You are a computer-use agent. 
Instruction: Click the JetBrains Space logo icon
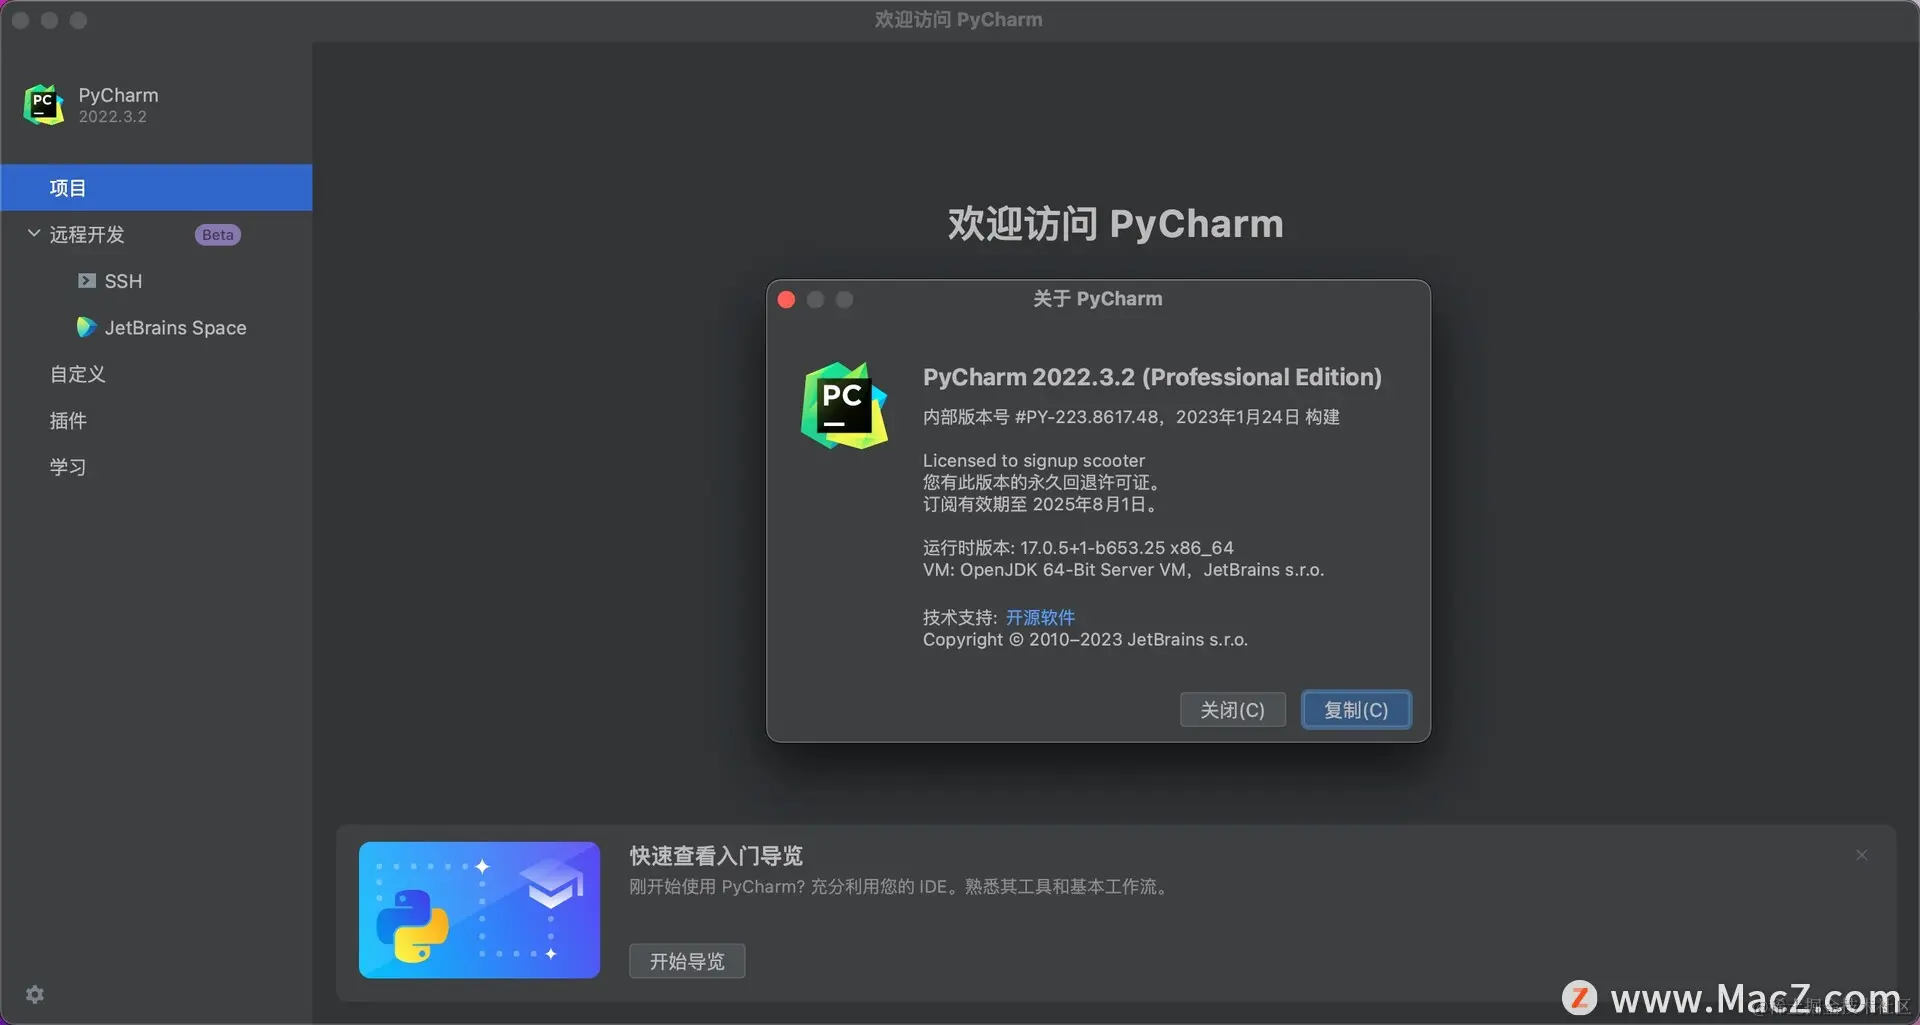tap(87, 327)
